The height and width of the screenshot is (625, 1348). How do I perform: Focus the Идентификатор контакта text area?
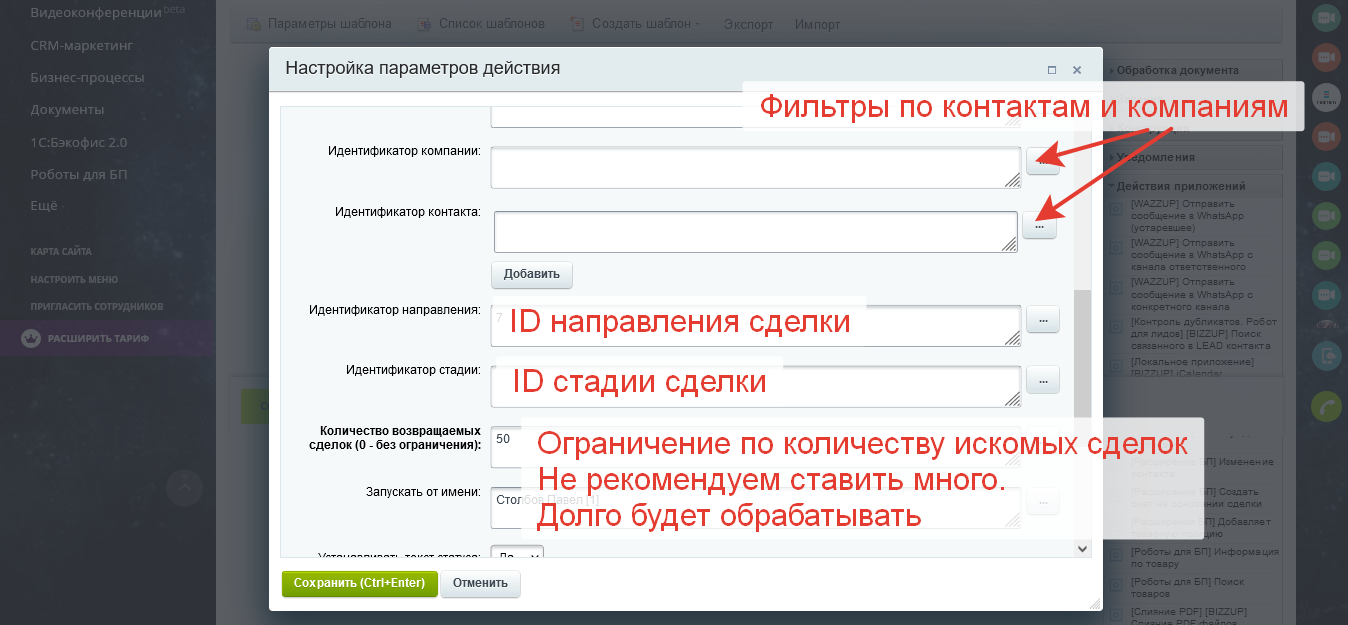[x=756, y=232]
